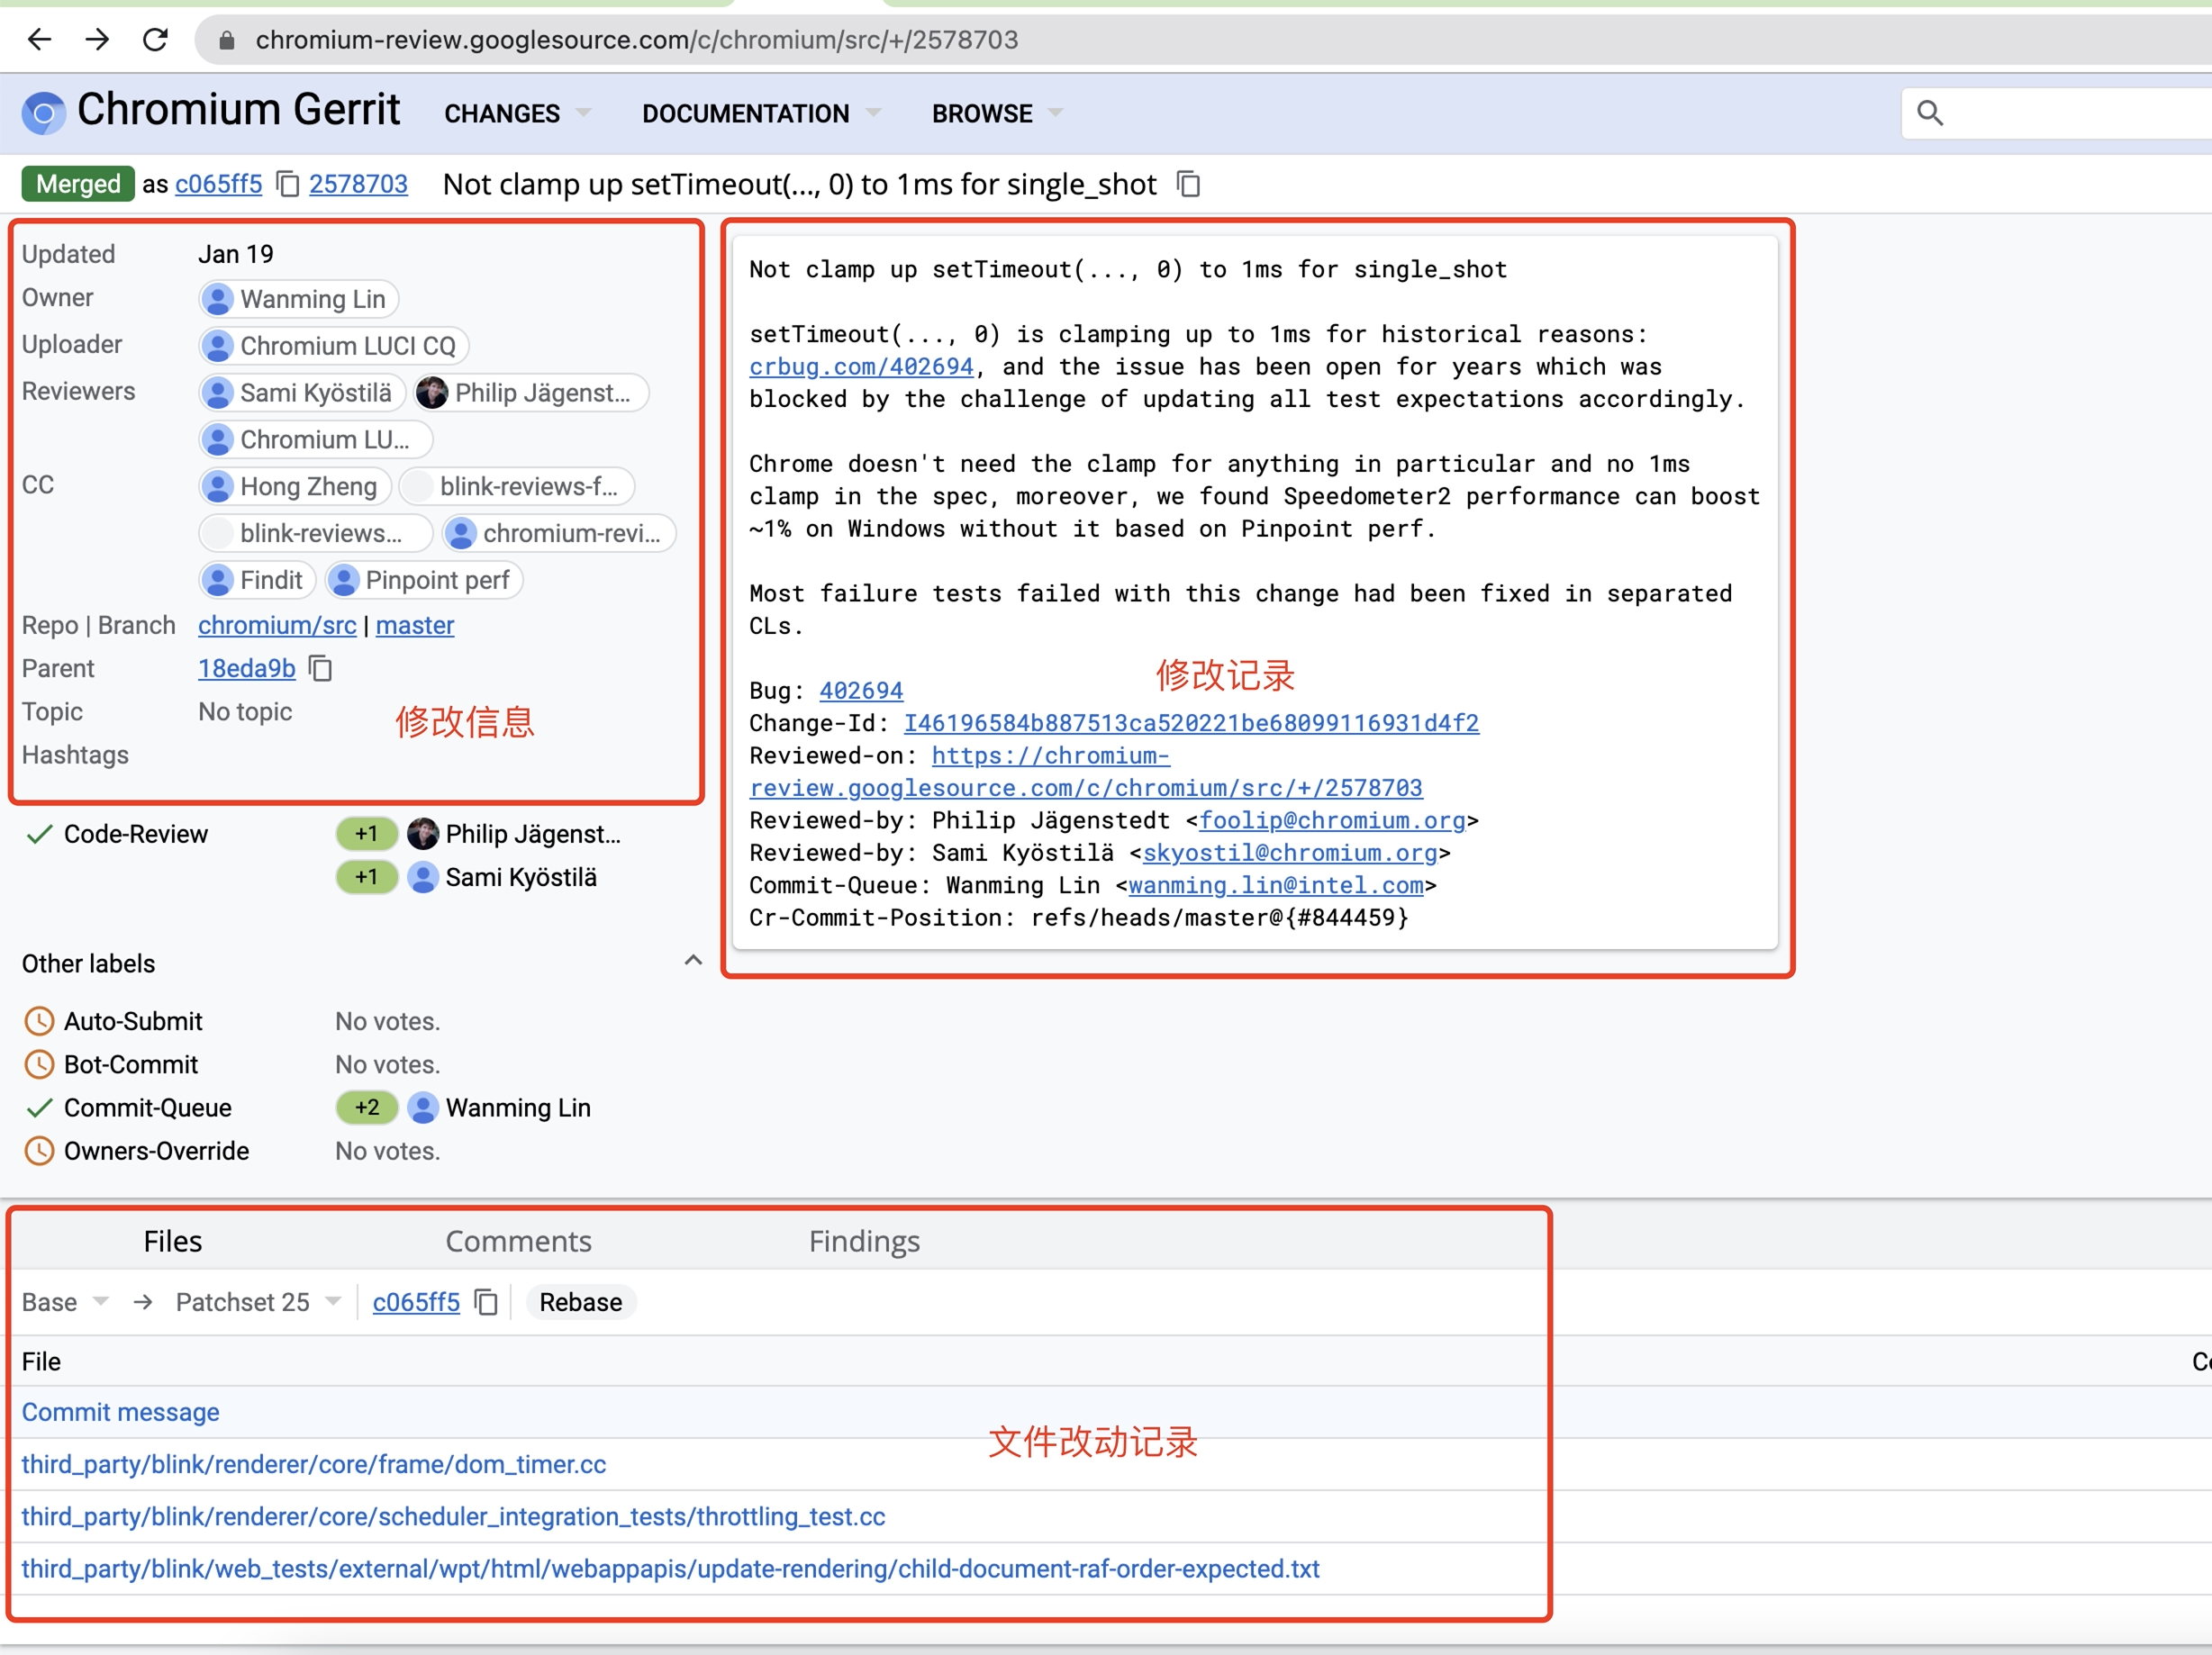
Task: Open child-document-raf-order-expected.txt file diff
Action: (670, 1568)
